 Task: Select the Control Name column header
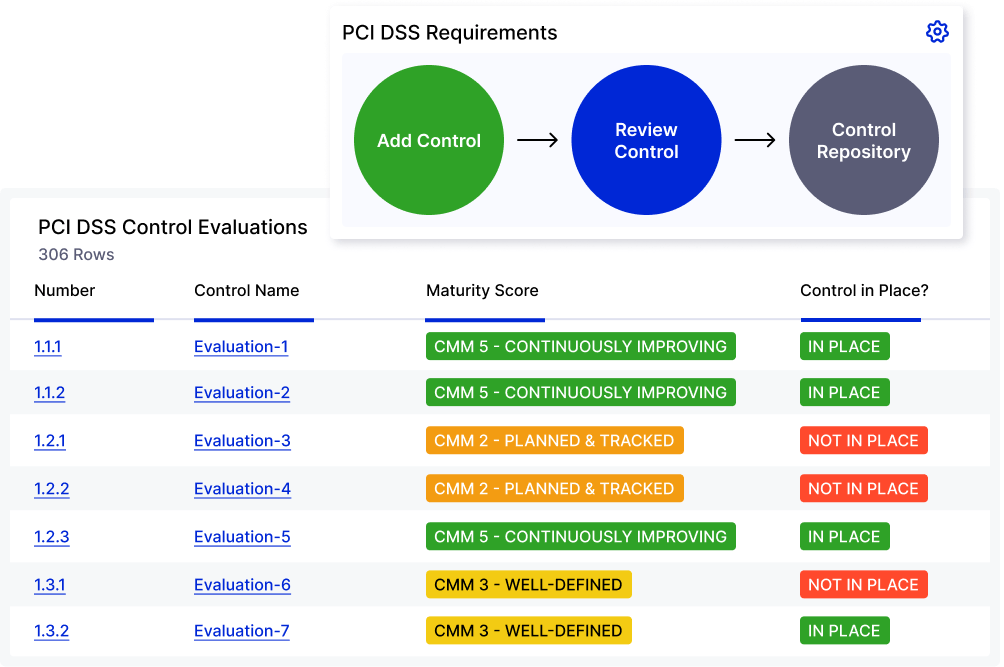246,290
